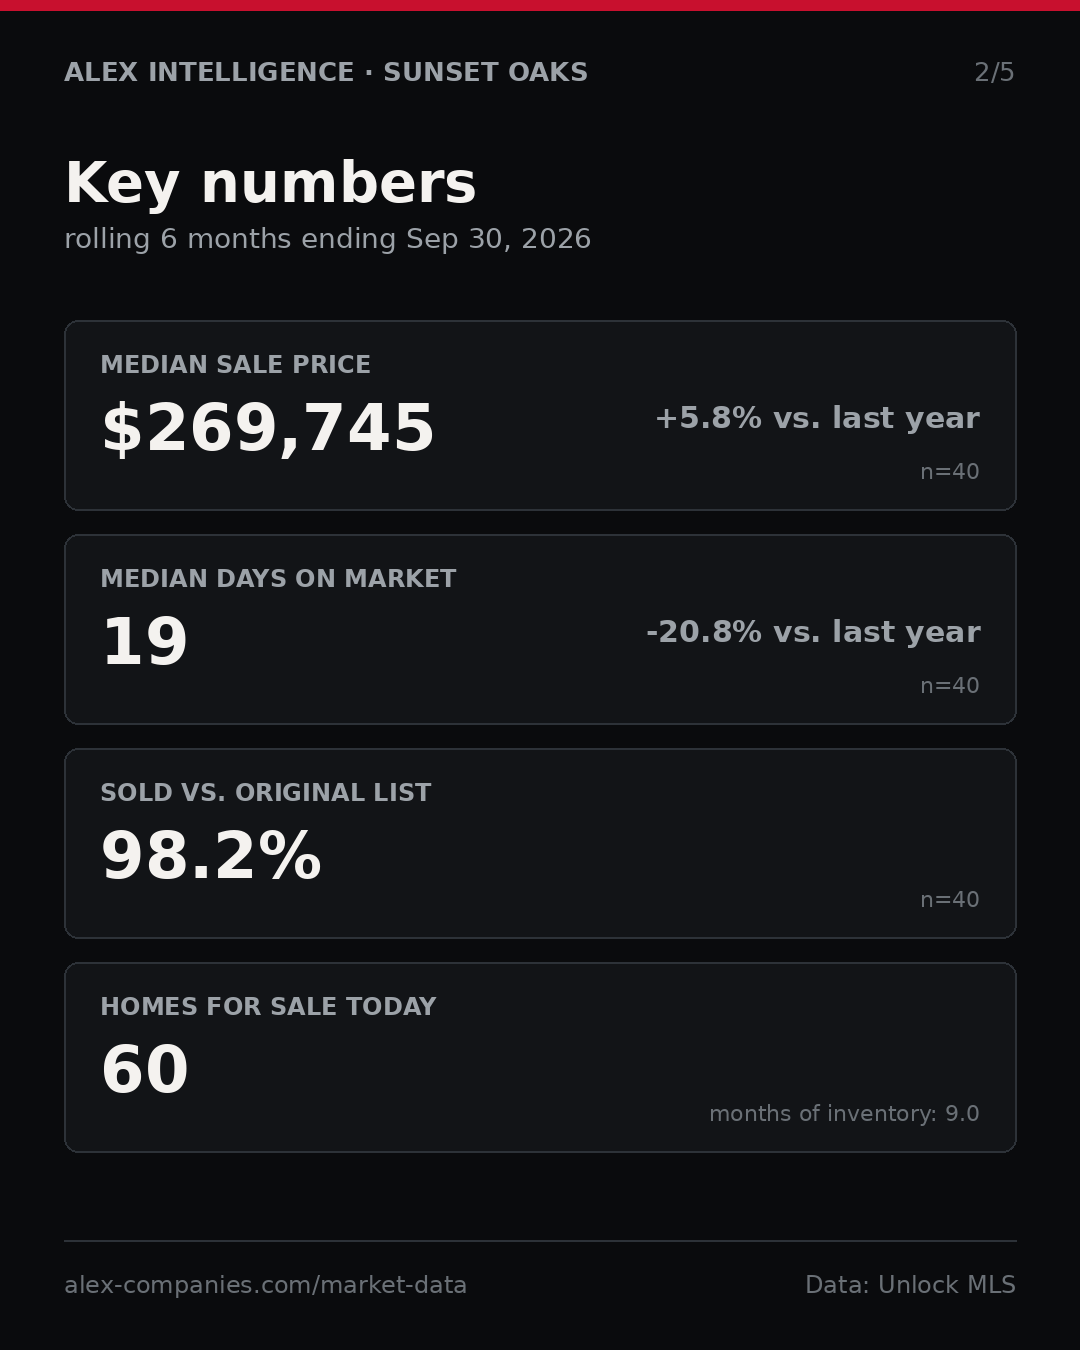Click the +5.8% vs. last year text
The image size is (1080, 1350).
[817, 418]
